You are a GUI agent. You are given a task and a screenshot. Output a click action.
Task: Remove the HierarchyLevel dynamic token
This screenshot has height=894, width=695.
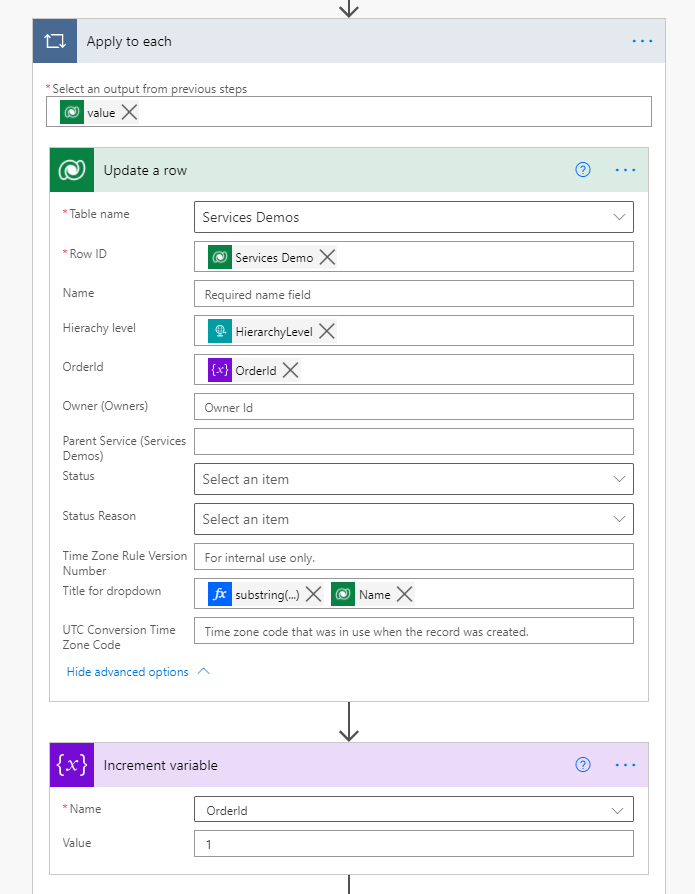pos(327,331)
